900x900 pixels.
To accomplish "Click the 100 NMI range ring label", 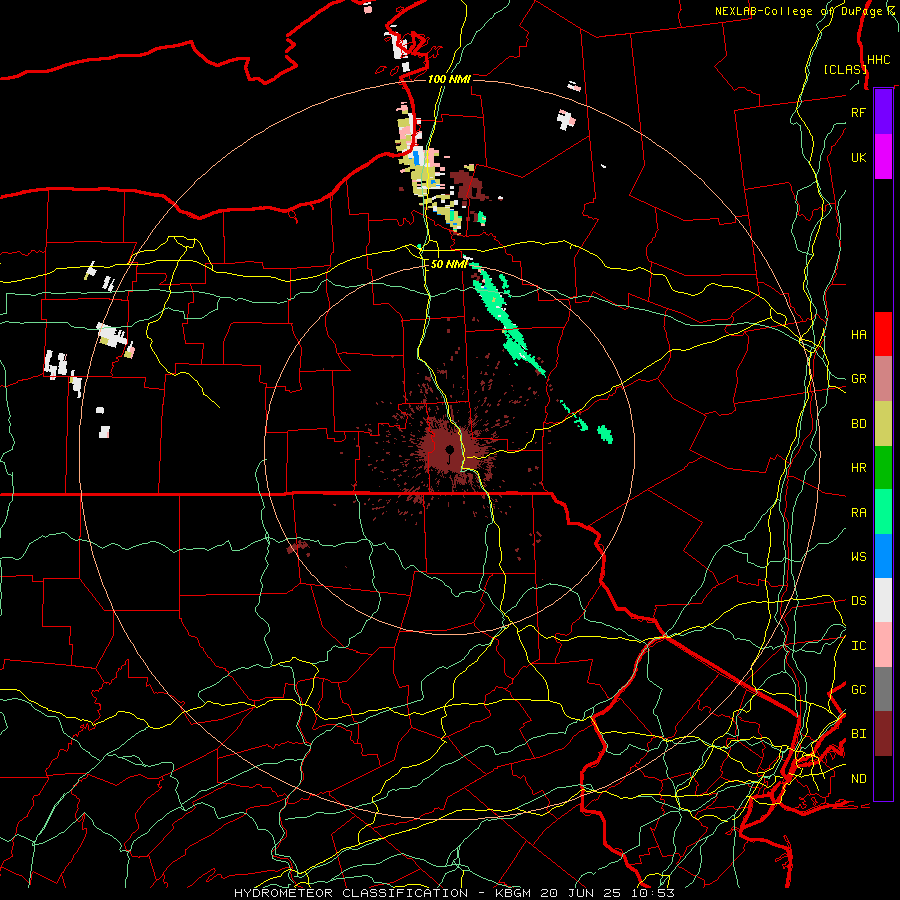I will 449,79.
